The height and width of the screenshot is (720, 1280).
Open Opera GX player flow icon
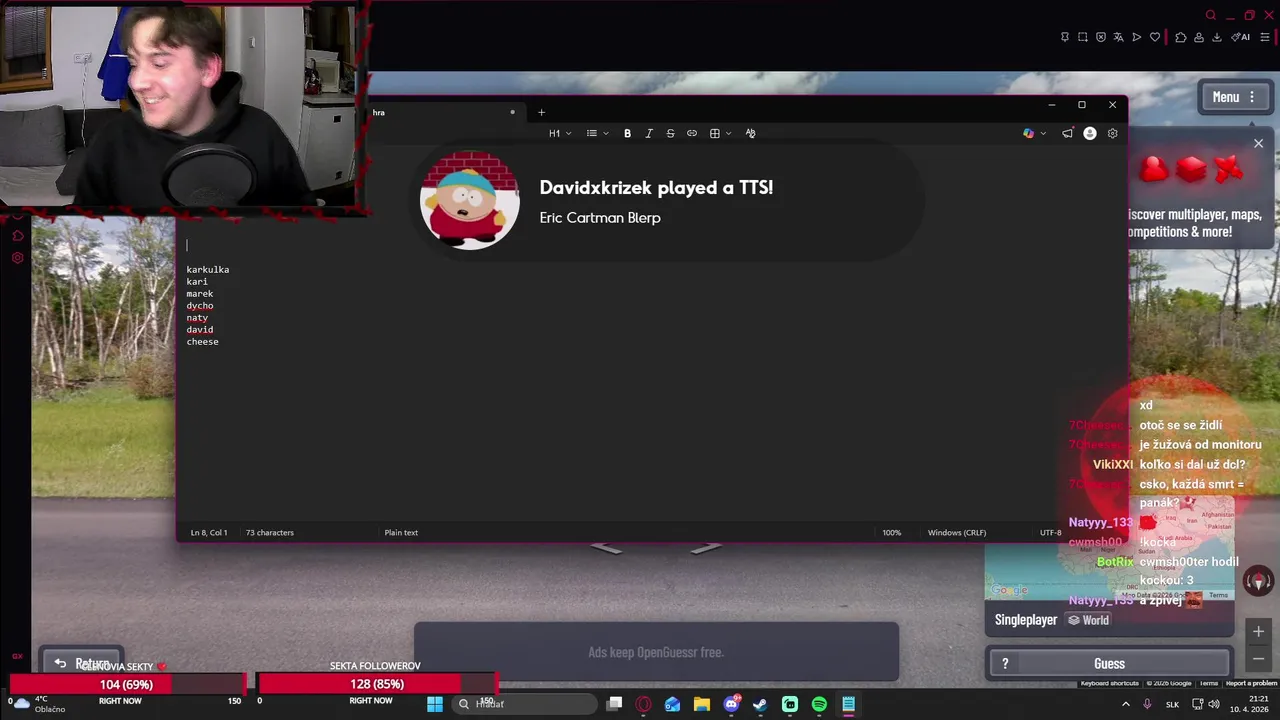coord(1136,37)
